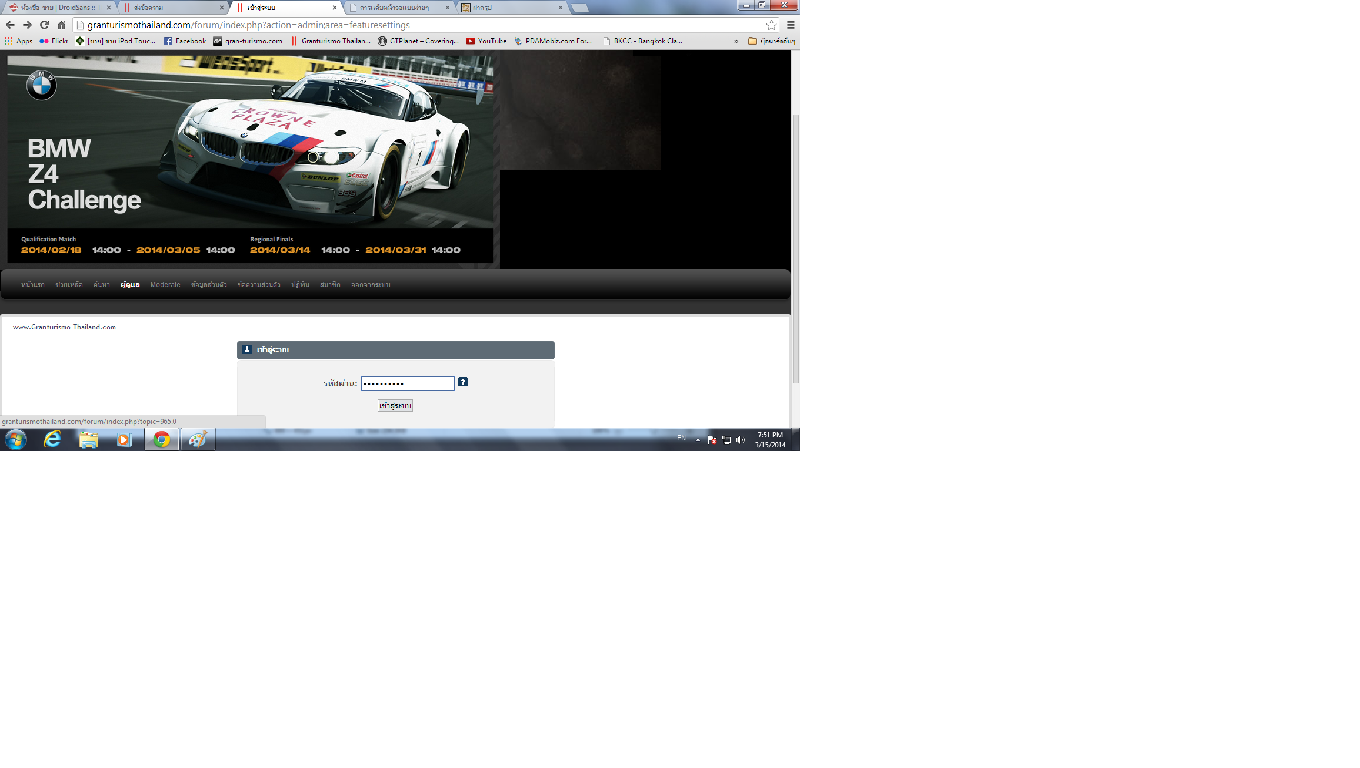Open the Moderate menu item
The height and width of the screenshot is (768, 1360).
tap(165, 285)
